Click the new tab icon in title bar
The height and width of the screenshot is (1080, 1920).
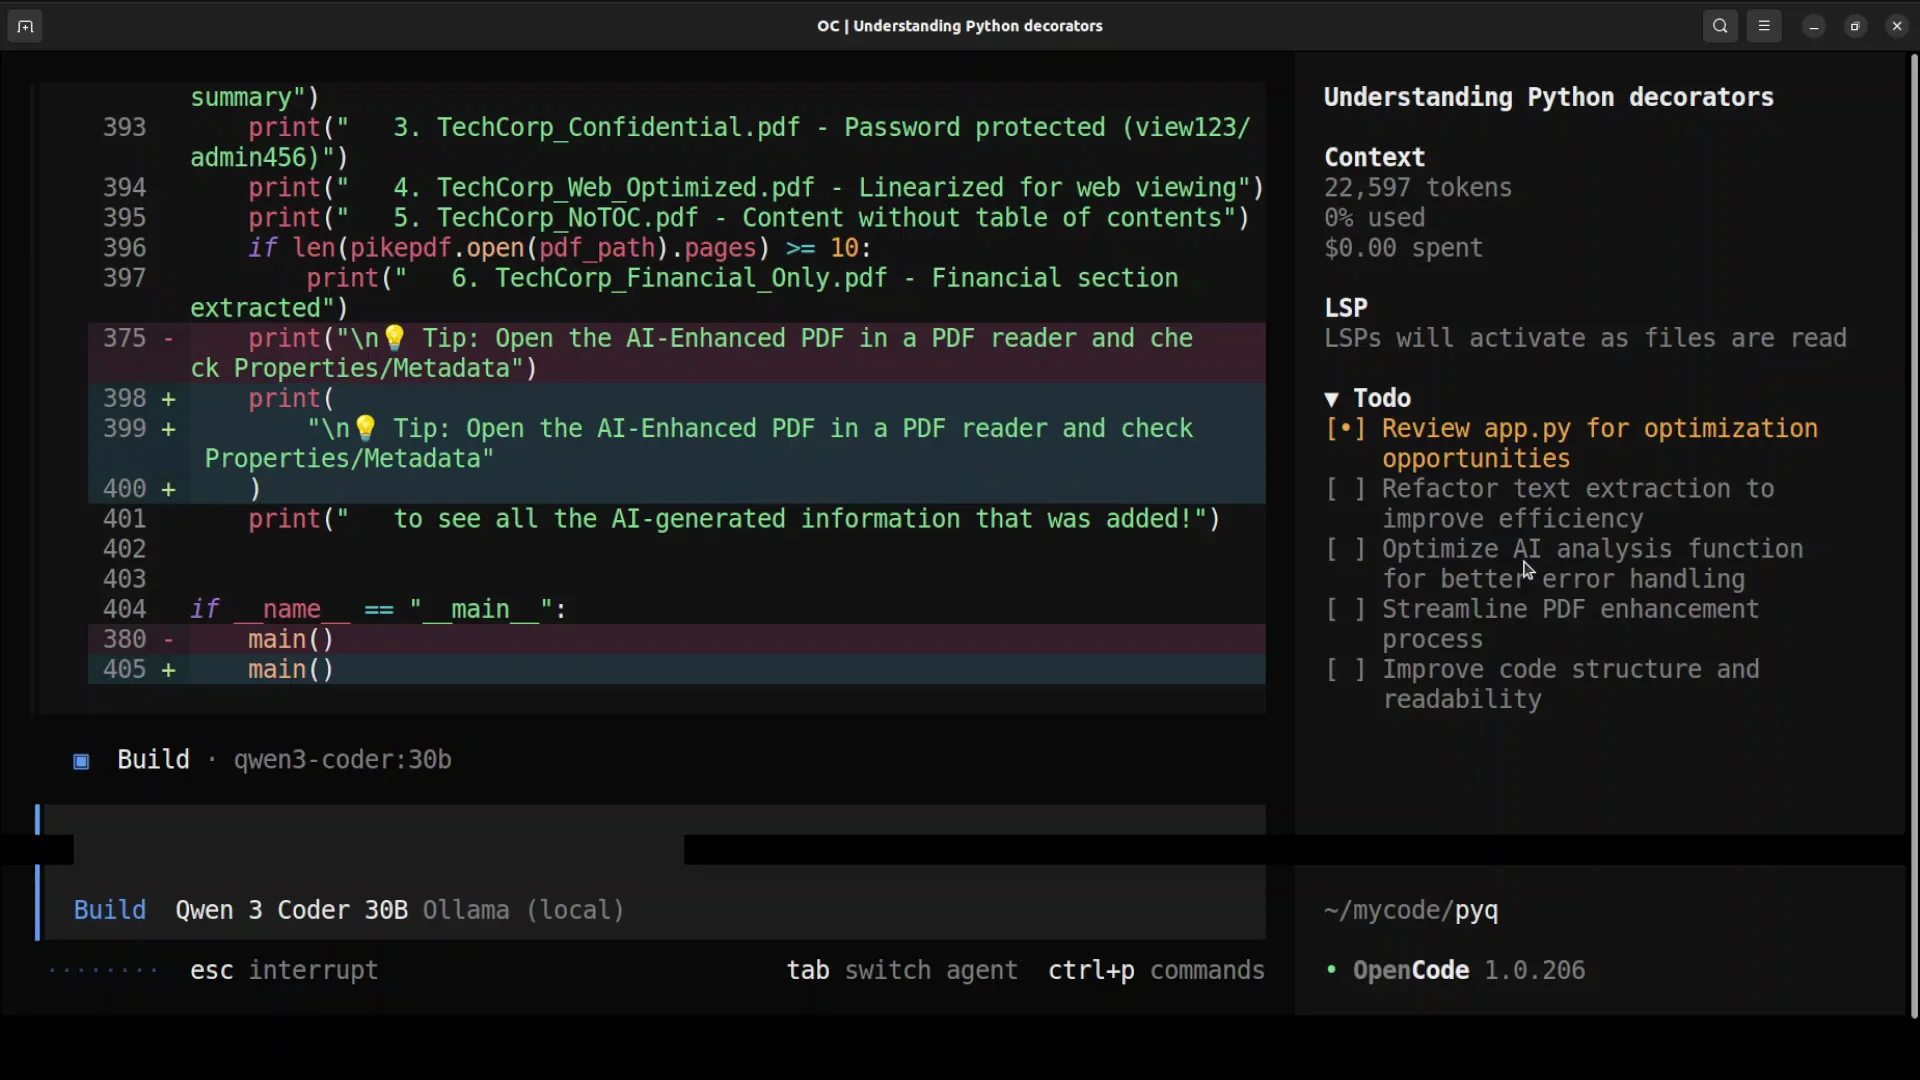point(25,27)
